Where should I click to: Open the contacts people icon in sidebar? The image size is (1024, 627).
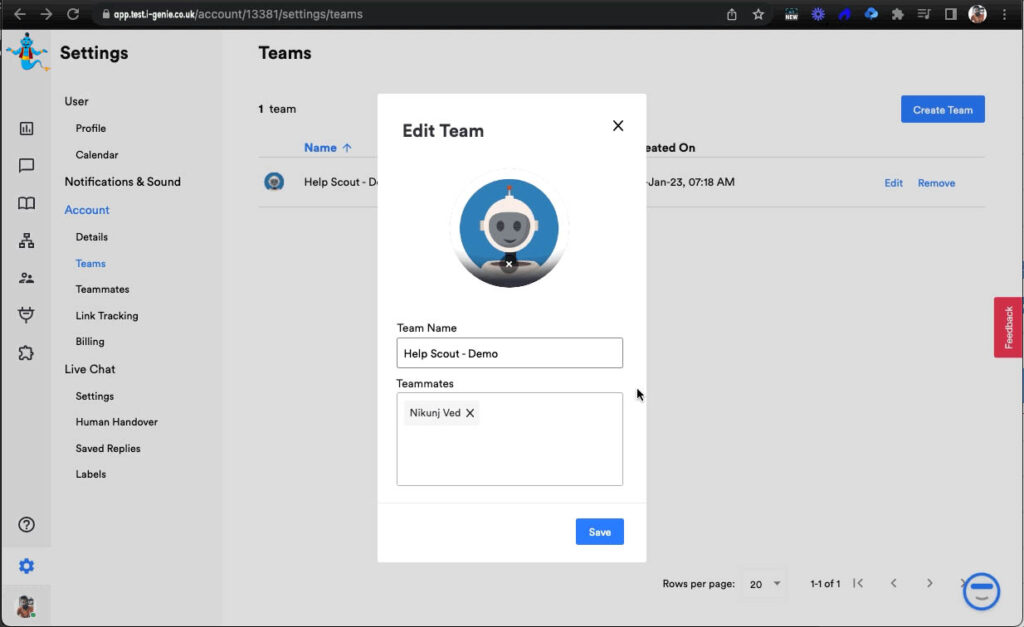click(27, 278)
